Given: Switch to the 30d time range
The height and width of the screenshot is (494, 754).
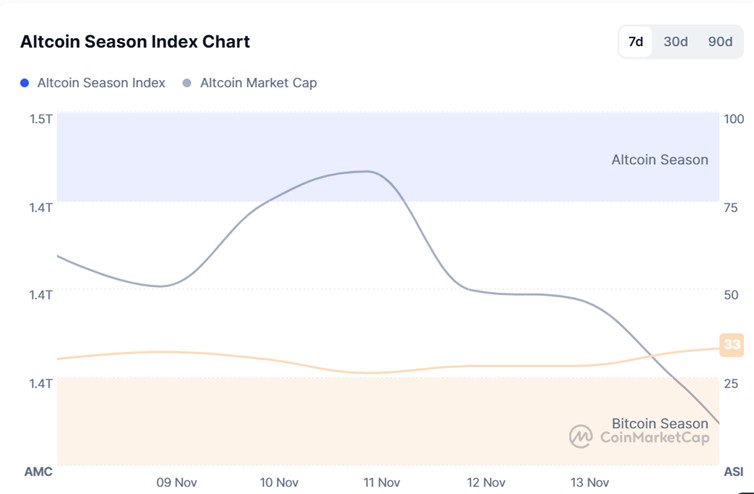Looking at the screenshot, I should 676,42.
